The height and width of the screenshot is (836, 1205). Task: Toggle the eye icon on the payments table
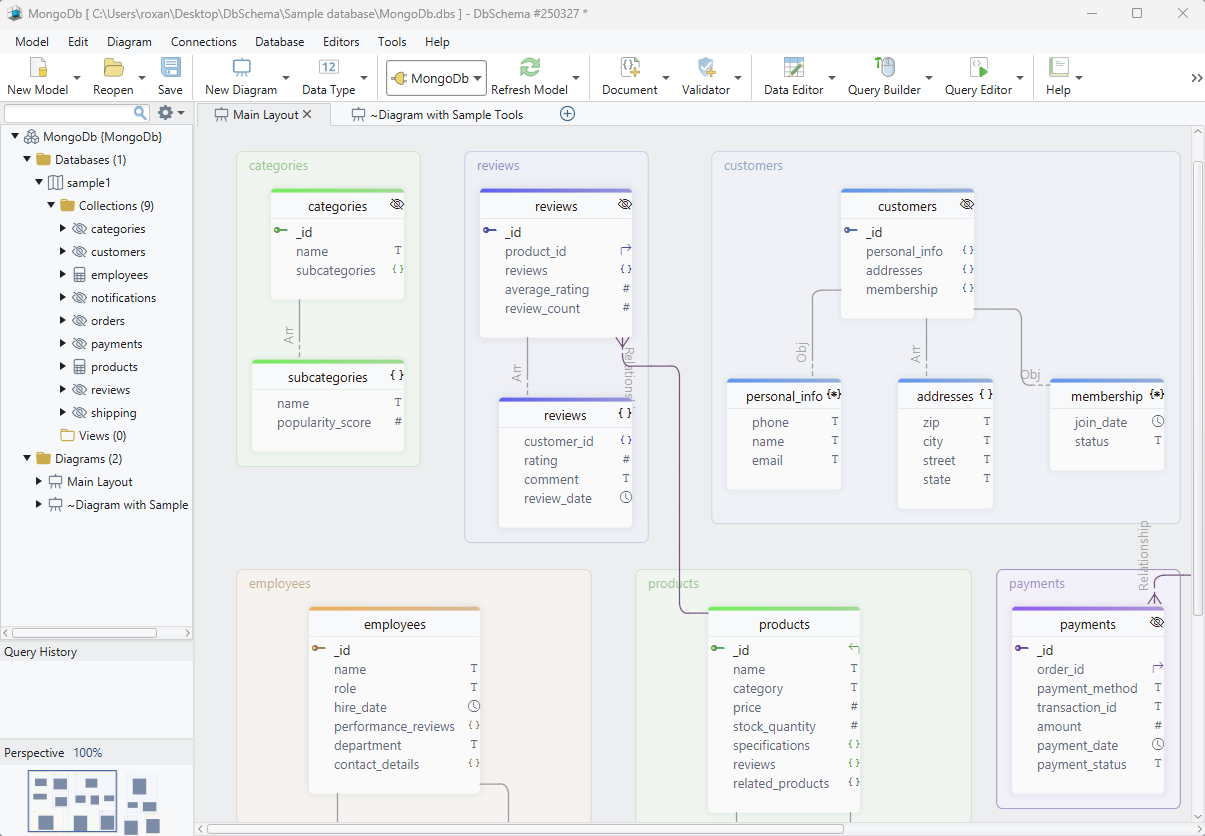point(1157,622)
